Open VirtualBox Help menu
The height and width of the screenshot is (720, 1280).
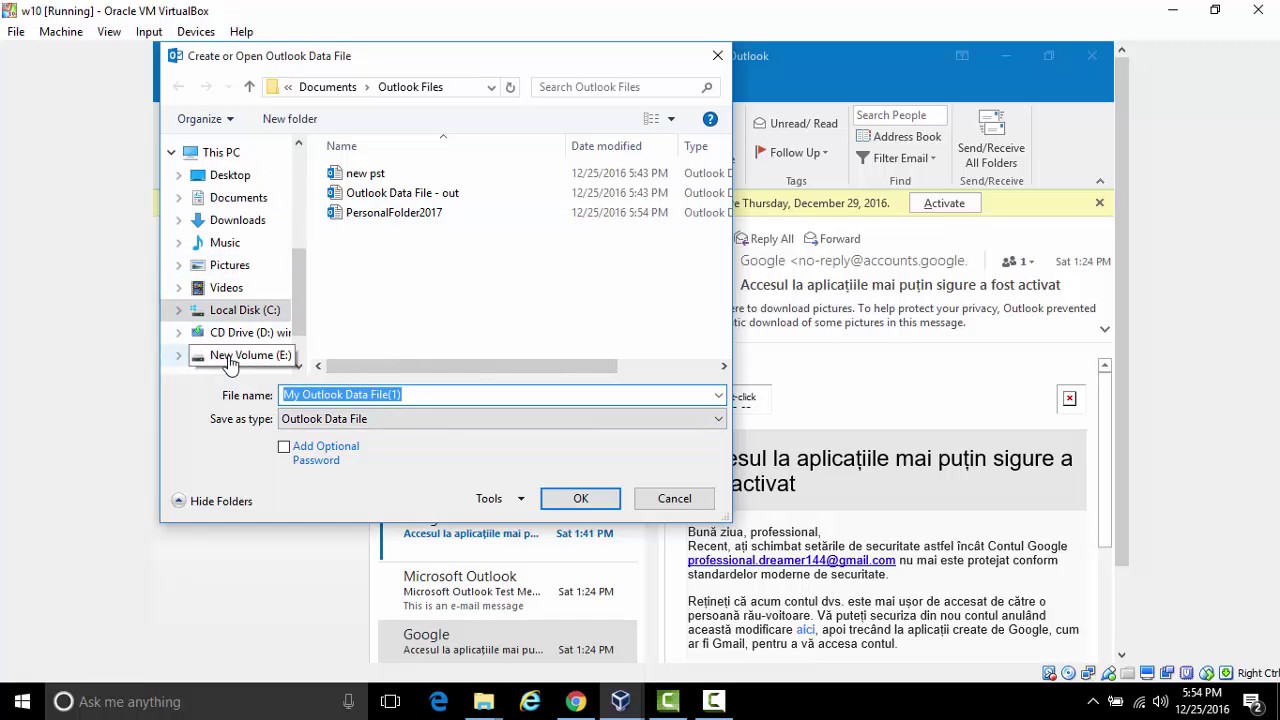(241, 32)
